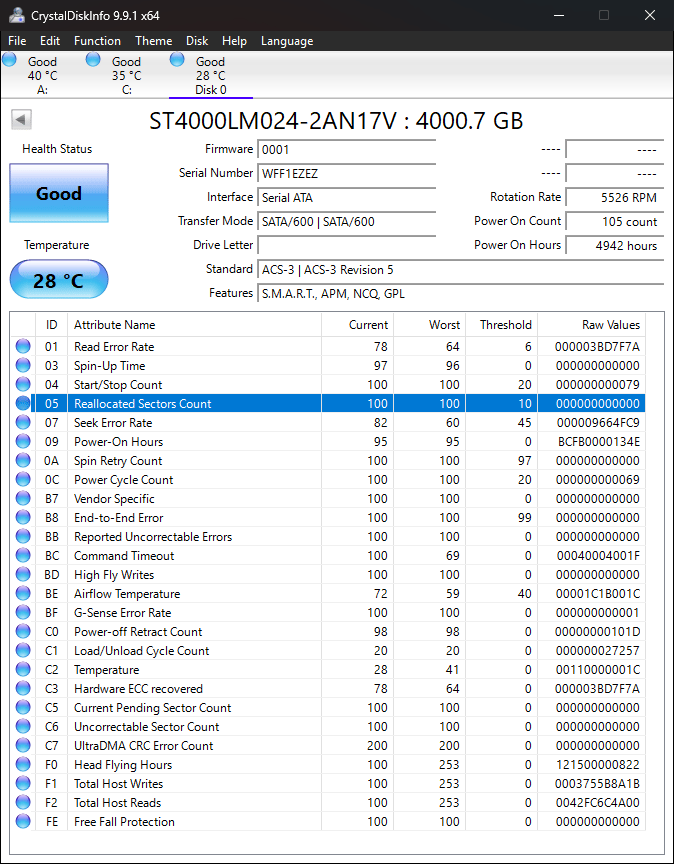674x864 pixels.
Task: Open the Help menu
Action: click(x=234, y=41)
